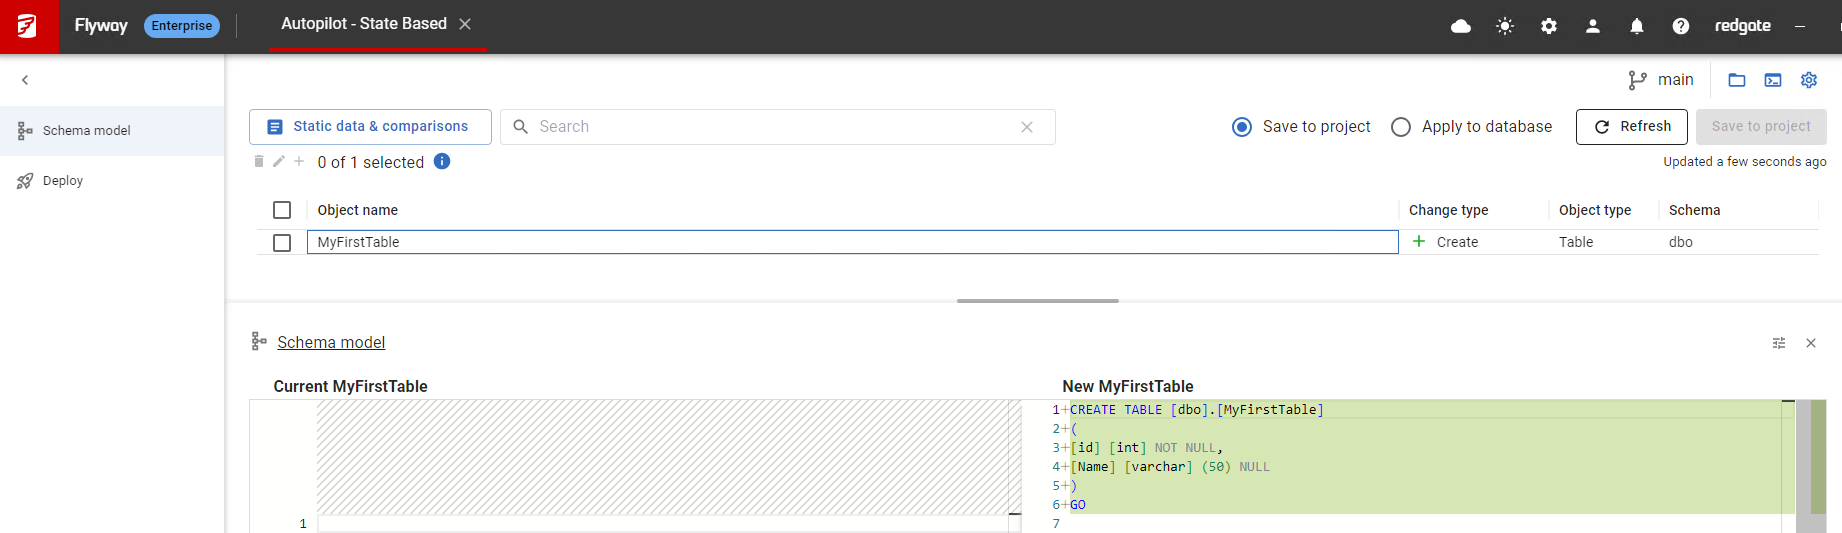Open the user account icon
This screenshot has height=533, width=1842.
point(1593,26)
